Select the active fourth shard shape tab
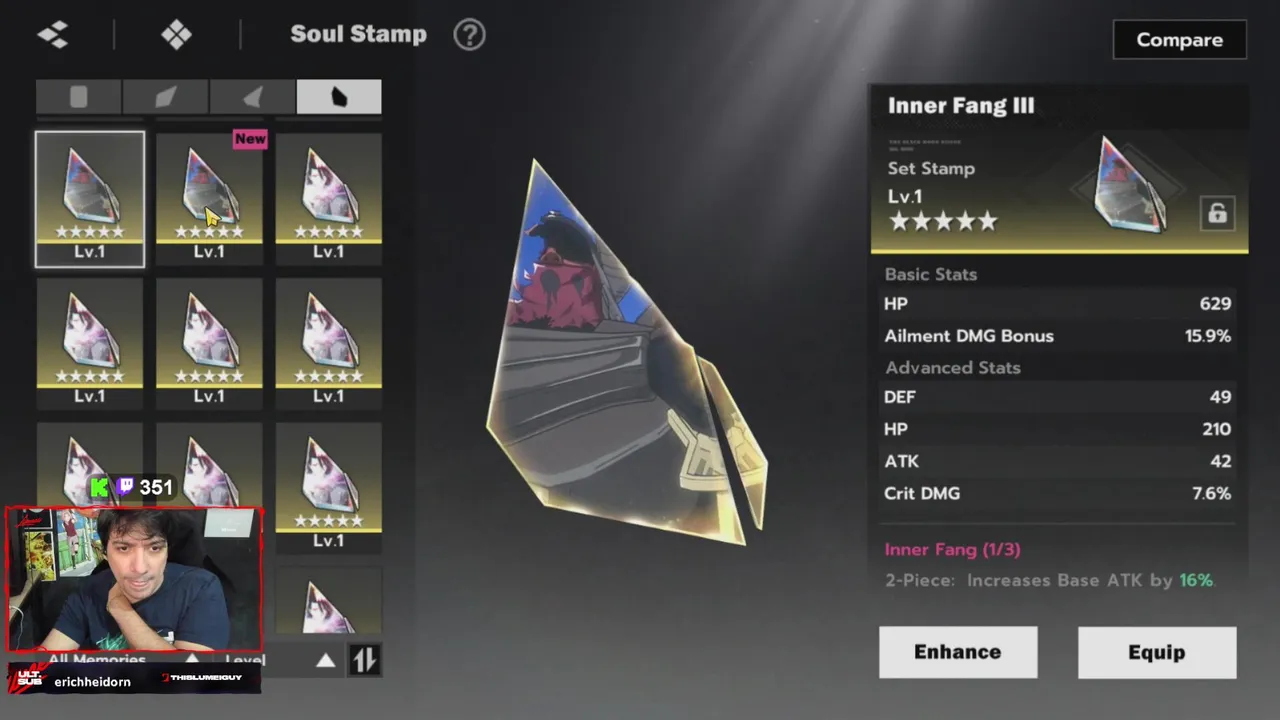 click(339, 97)
